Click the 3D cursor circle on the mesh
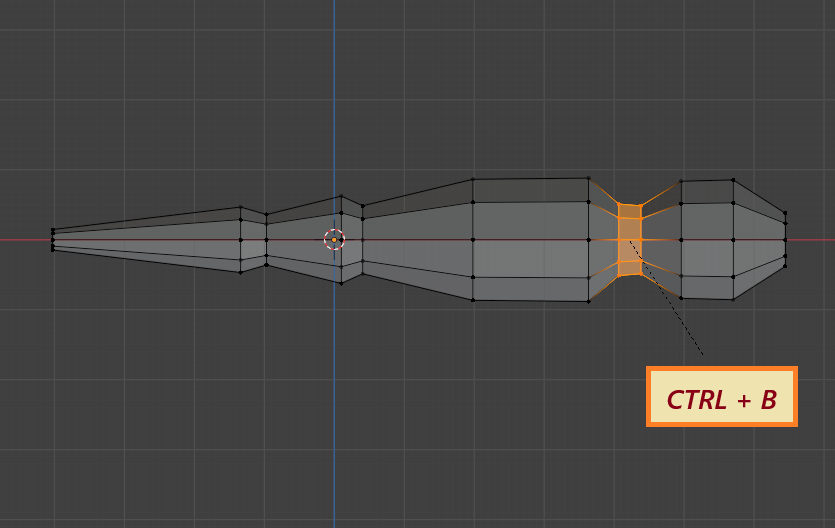835x528 pixels. coord(334,240)
